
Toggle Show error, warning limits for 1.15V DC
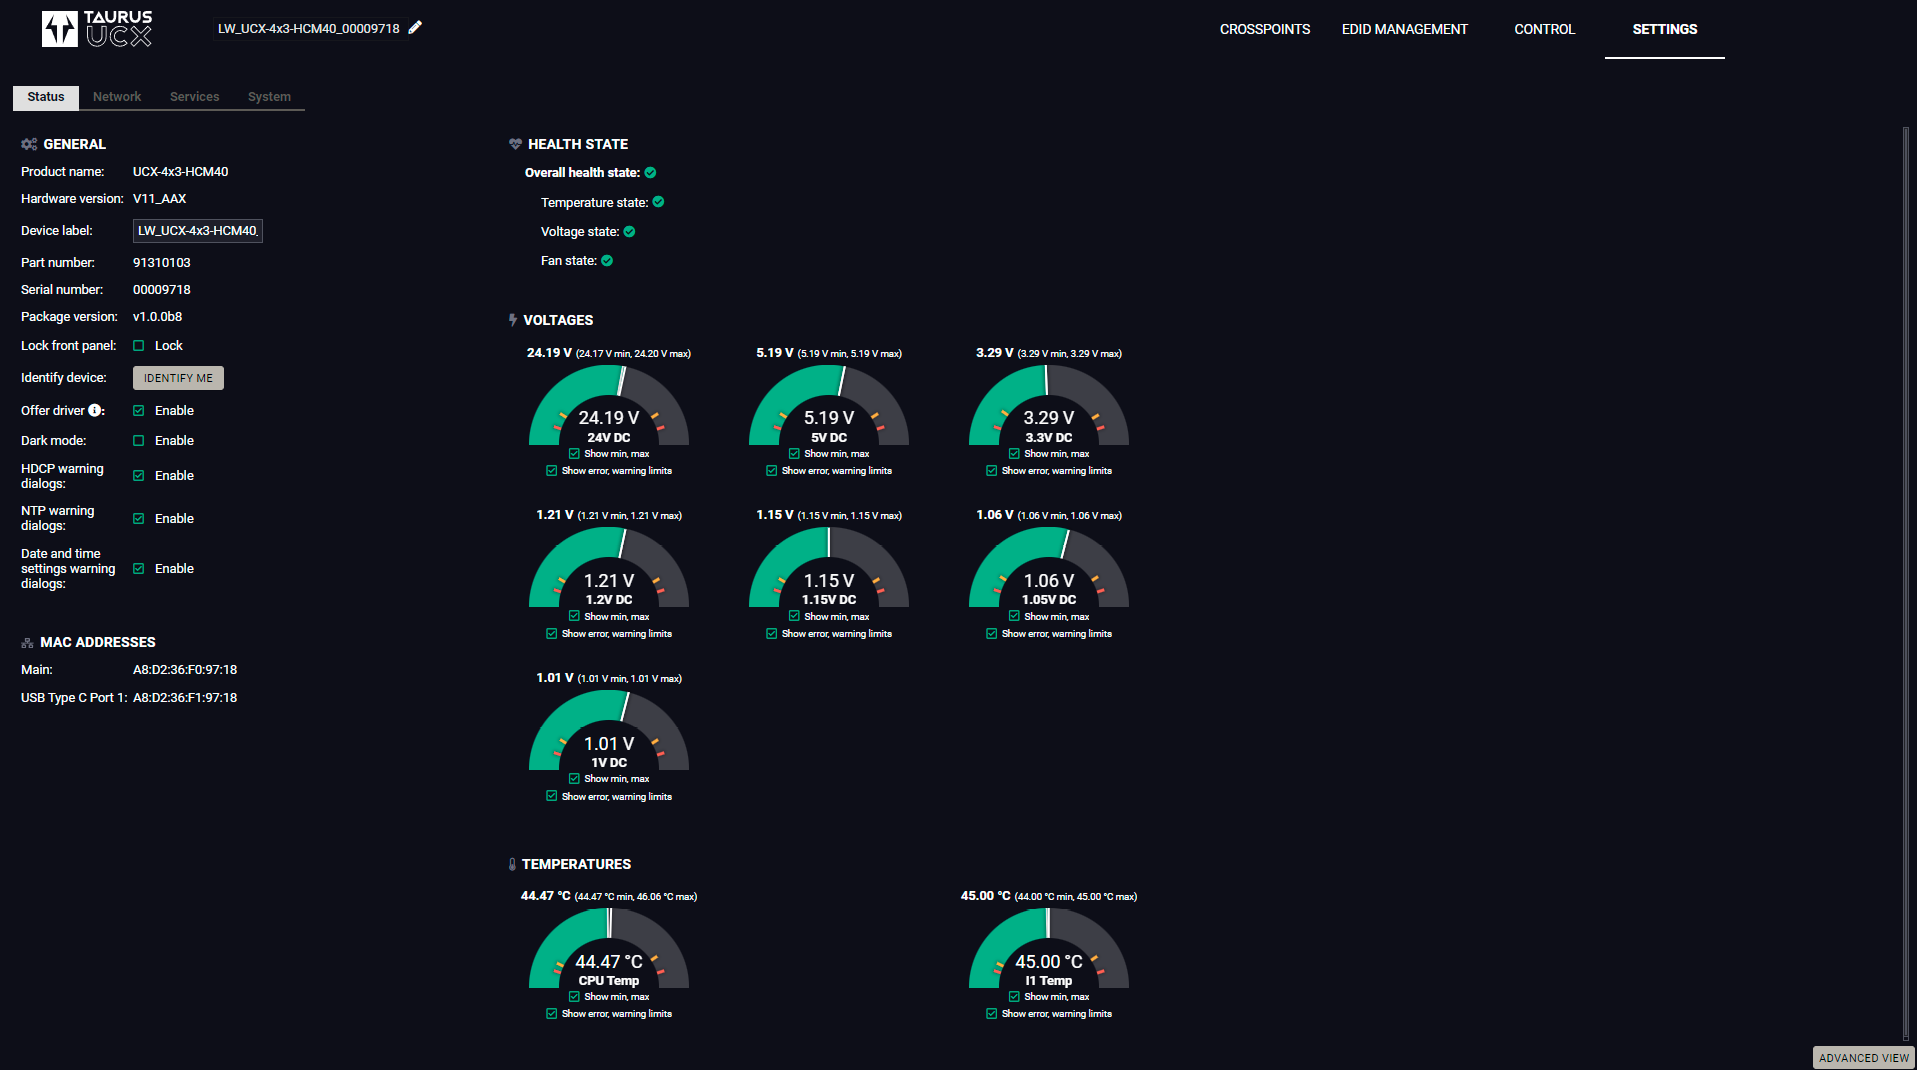click(x=772, y=634)
